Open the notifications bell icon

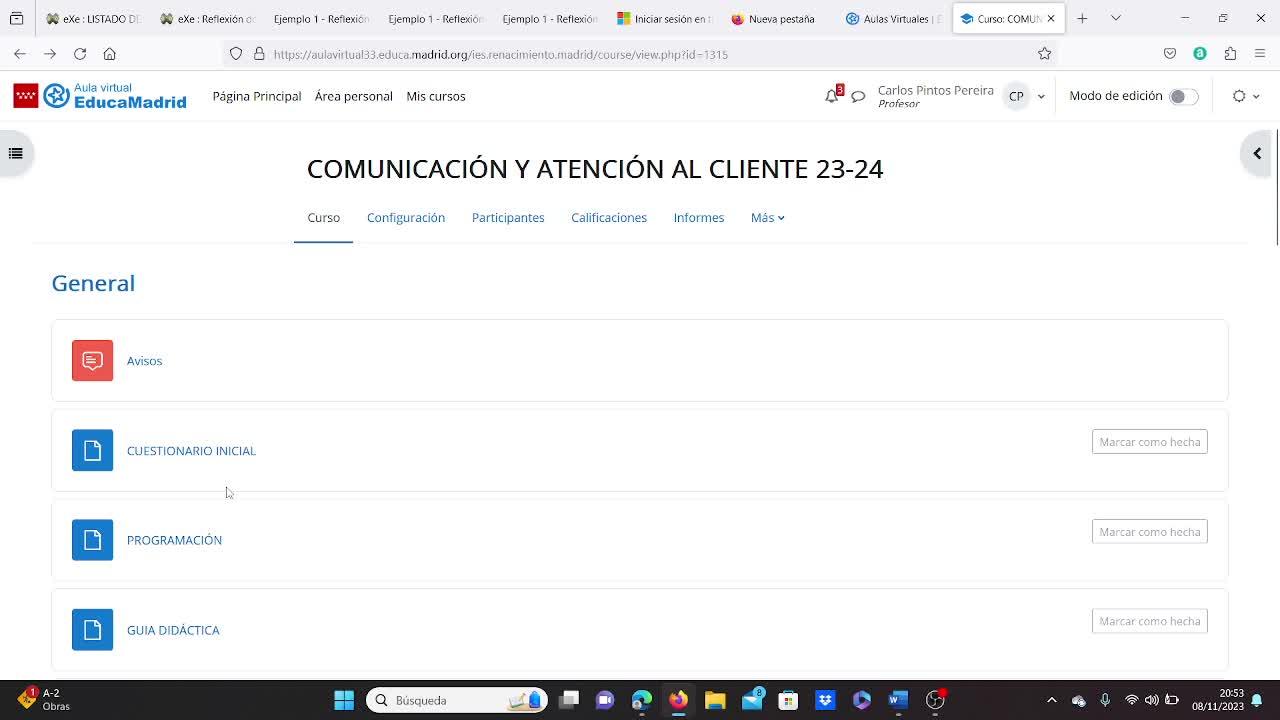click(831, 96)
